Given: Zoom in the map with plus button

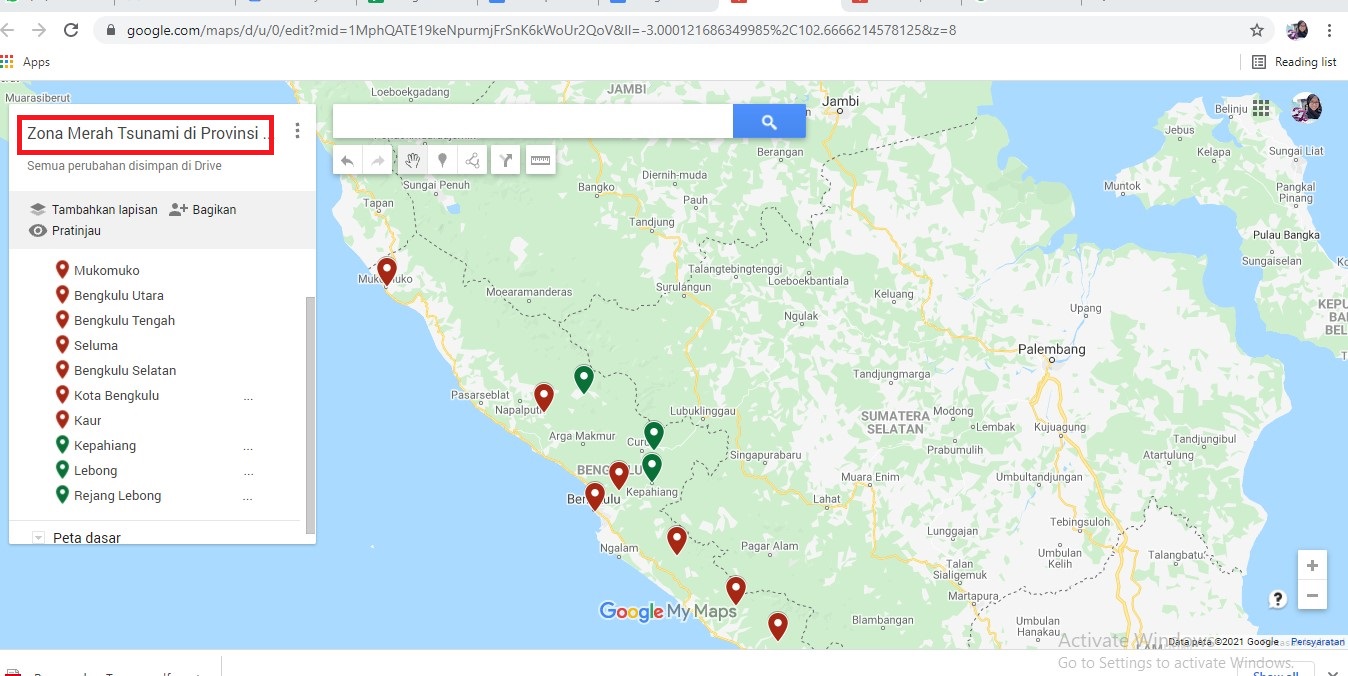Looking at the screenshot, I should coord(1312,565).
